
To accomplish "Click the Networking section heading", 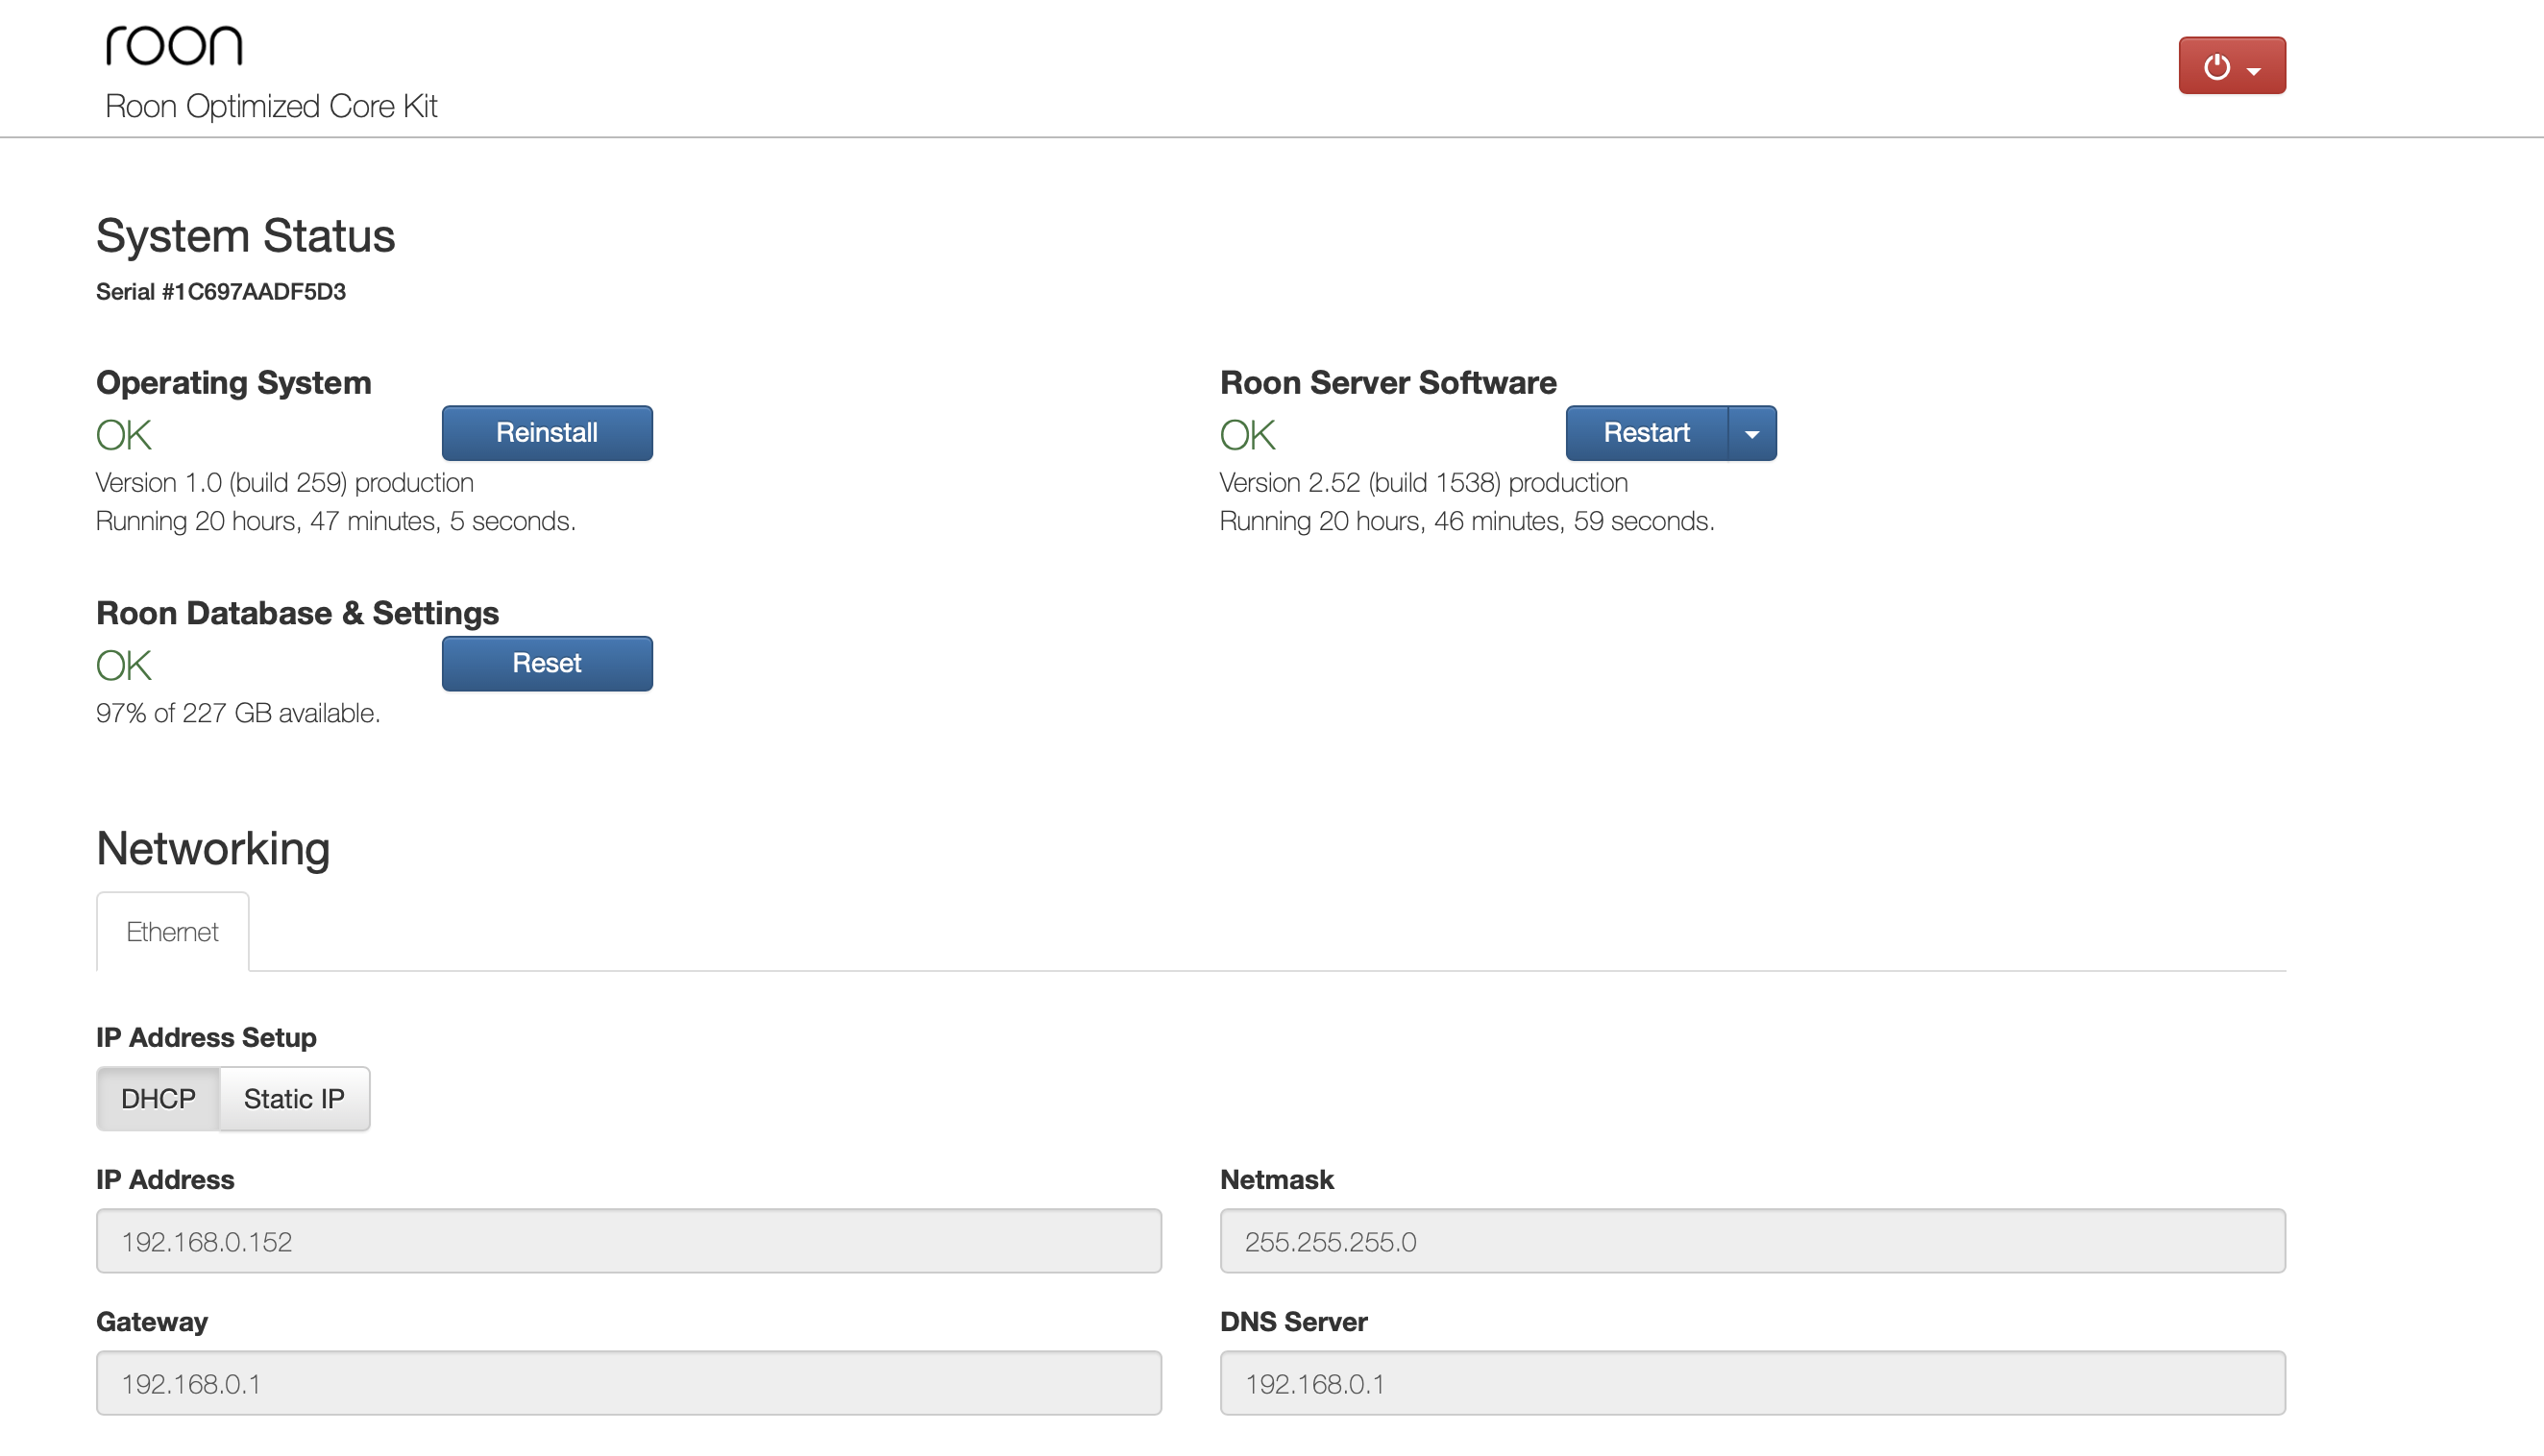I will tap(213, 848).
